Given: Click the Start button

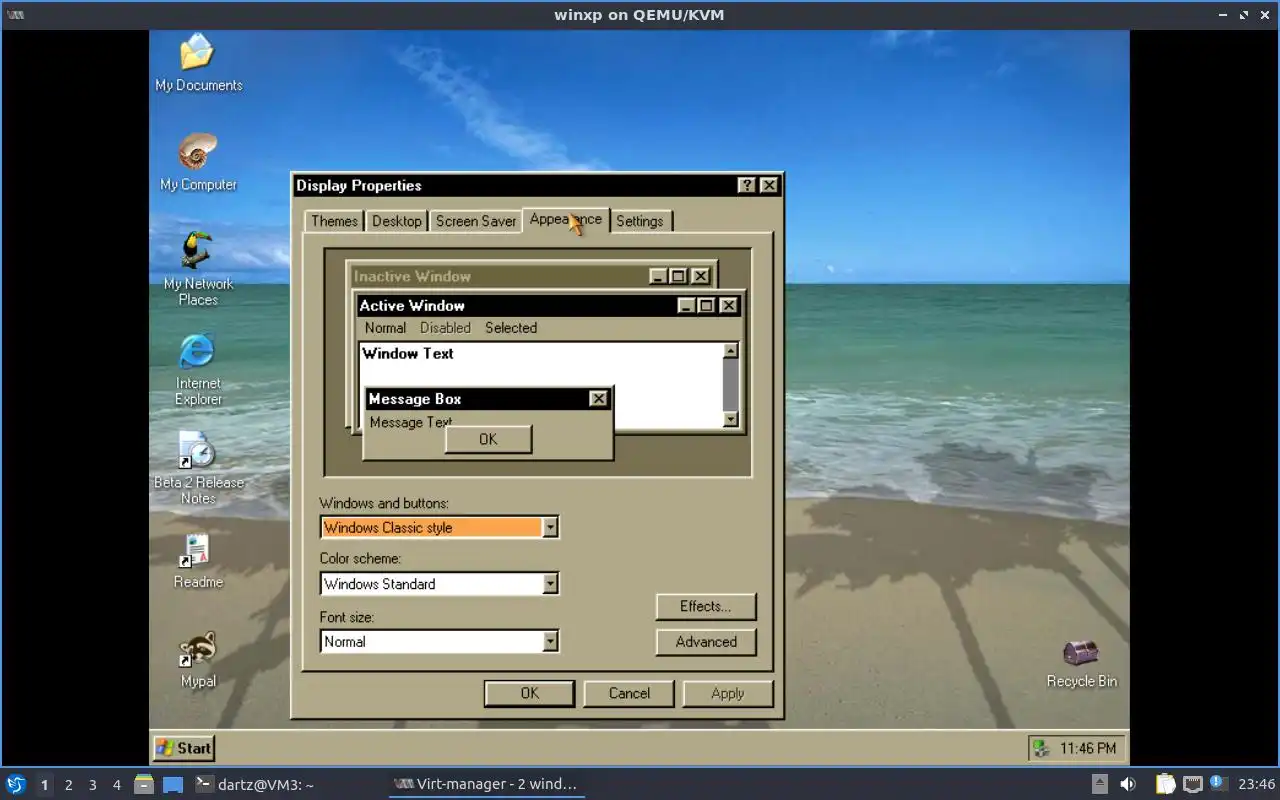Looking at the screenshot, I should tap(184, 748).
